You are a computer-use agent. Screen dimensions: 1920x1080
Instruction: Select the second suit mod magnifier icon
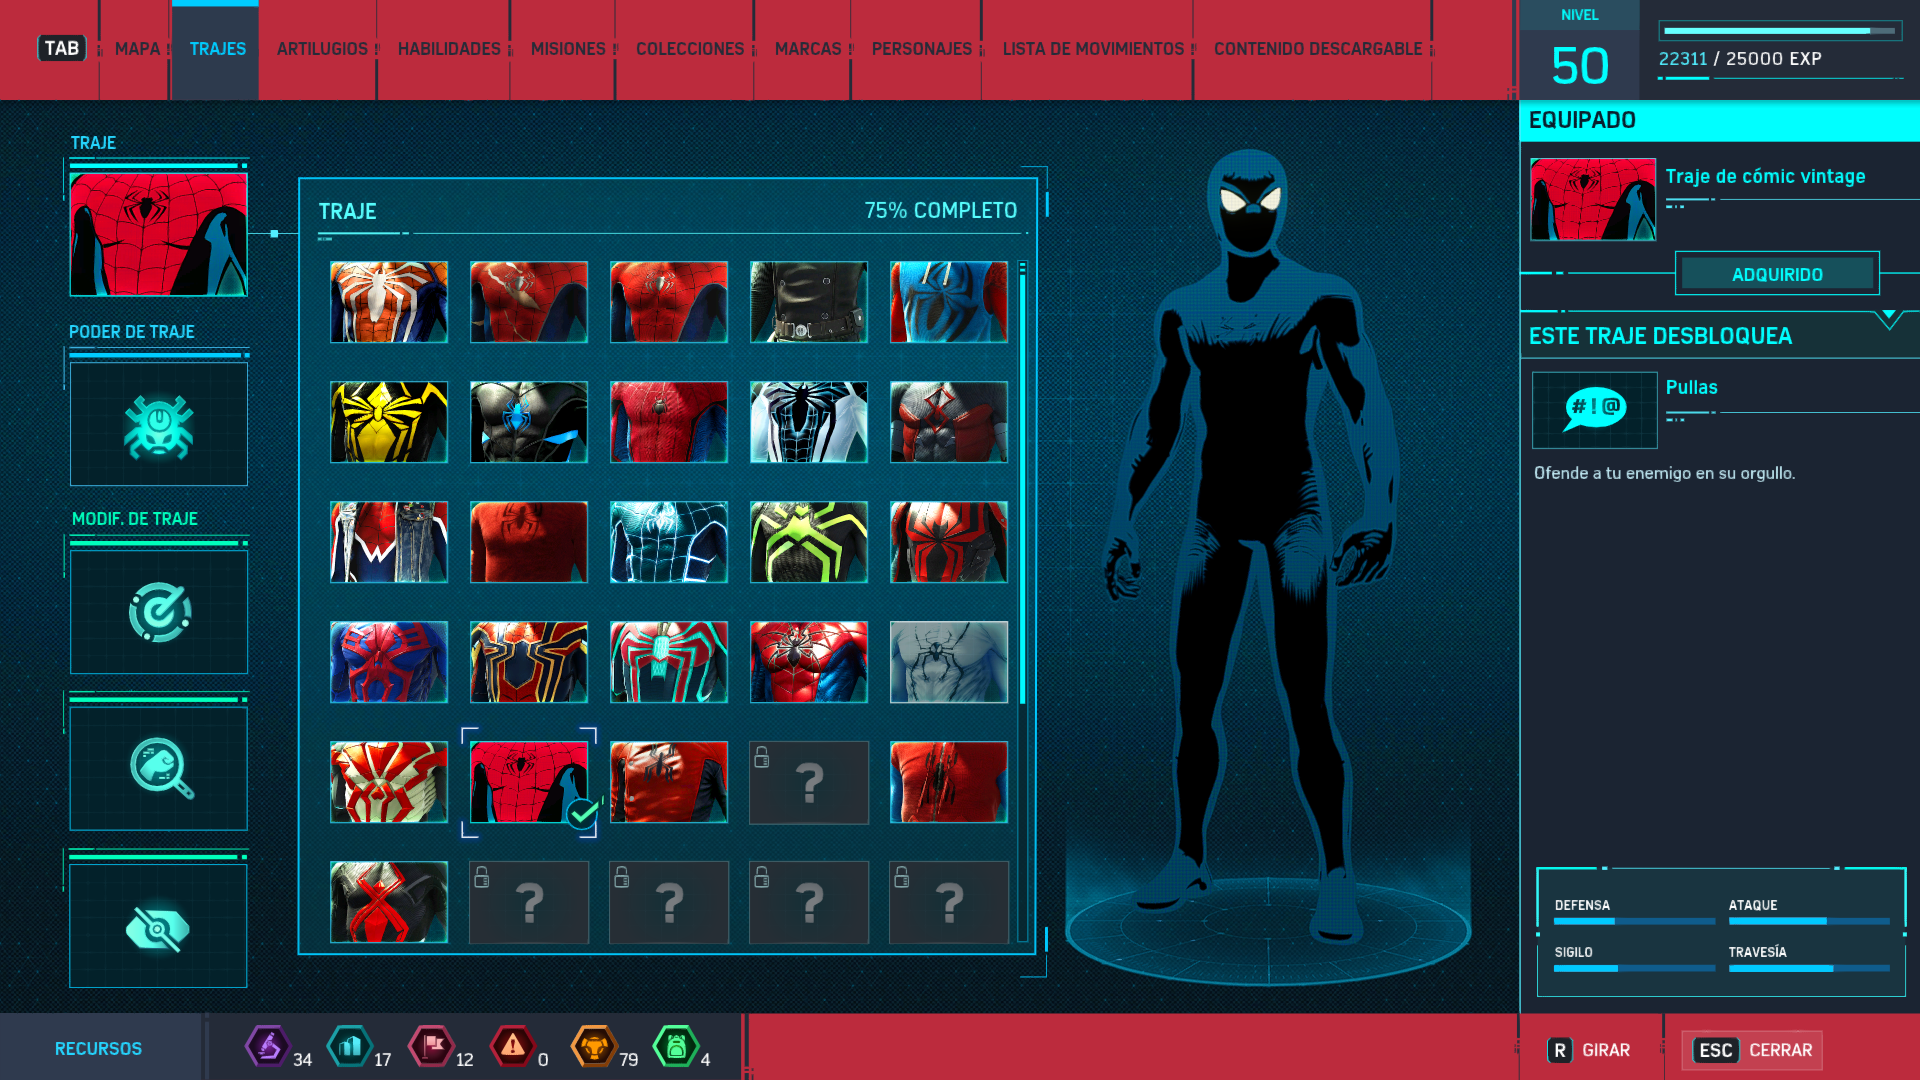click(159, 768)
